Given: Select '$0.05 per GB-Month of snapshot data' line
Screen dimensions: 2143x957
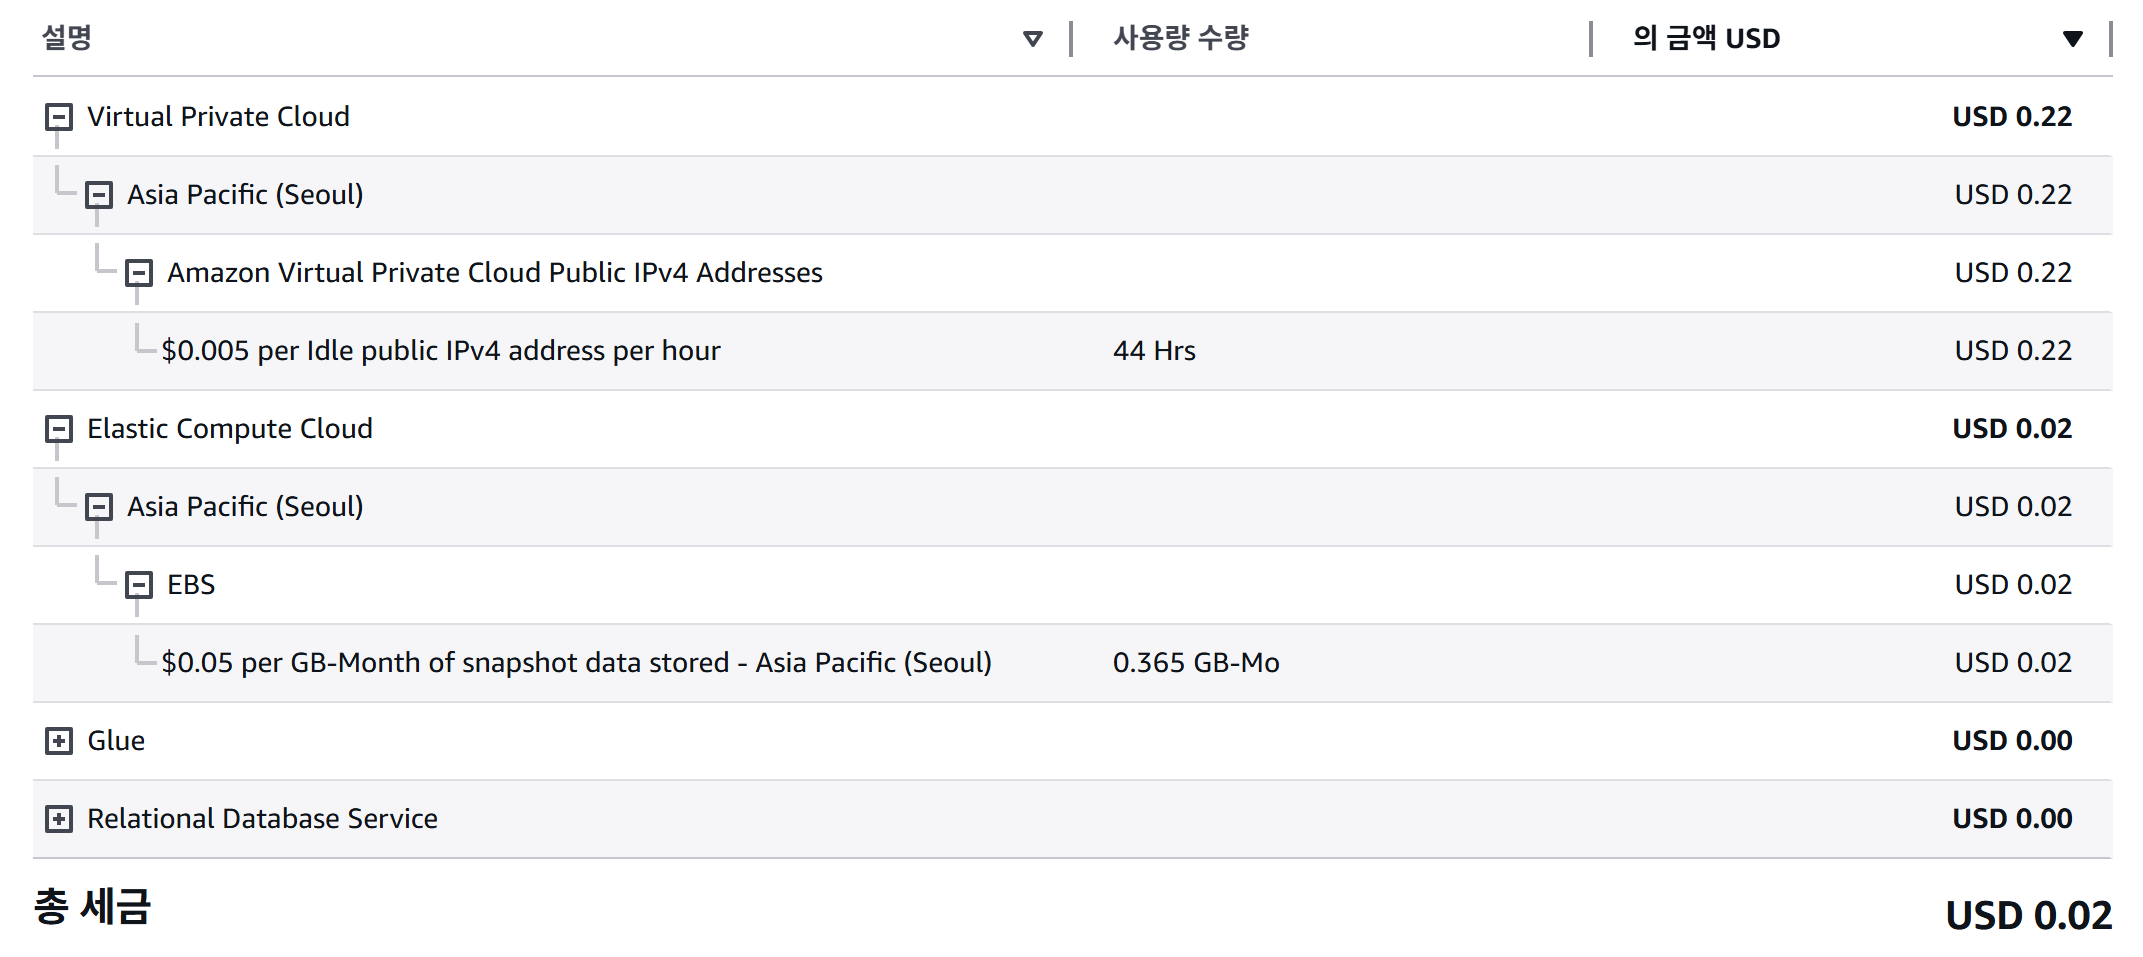Looking at the screenshot, I should [577, 663].
